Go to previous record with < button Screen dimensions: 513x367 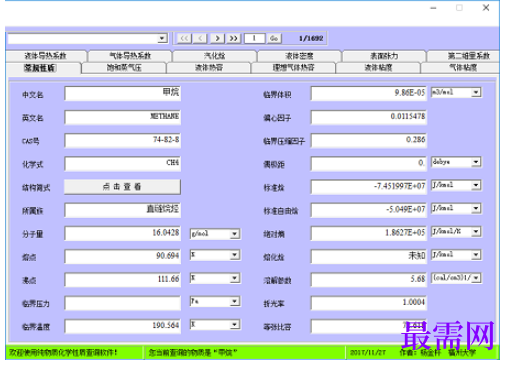click(x=201, y=38)
